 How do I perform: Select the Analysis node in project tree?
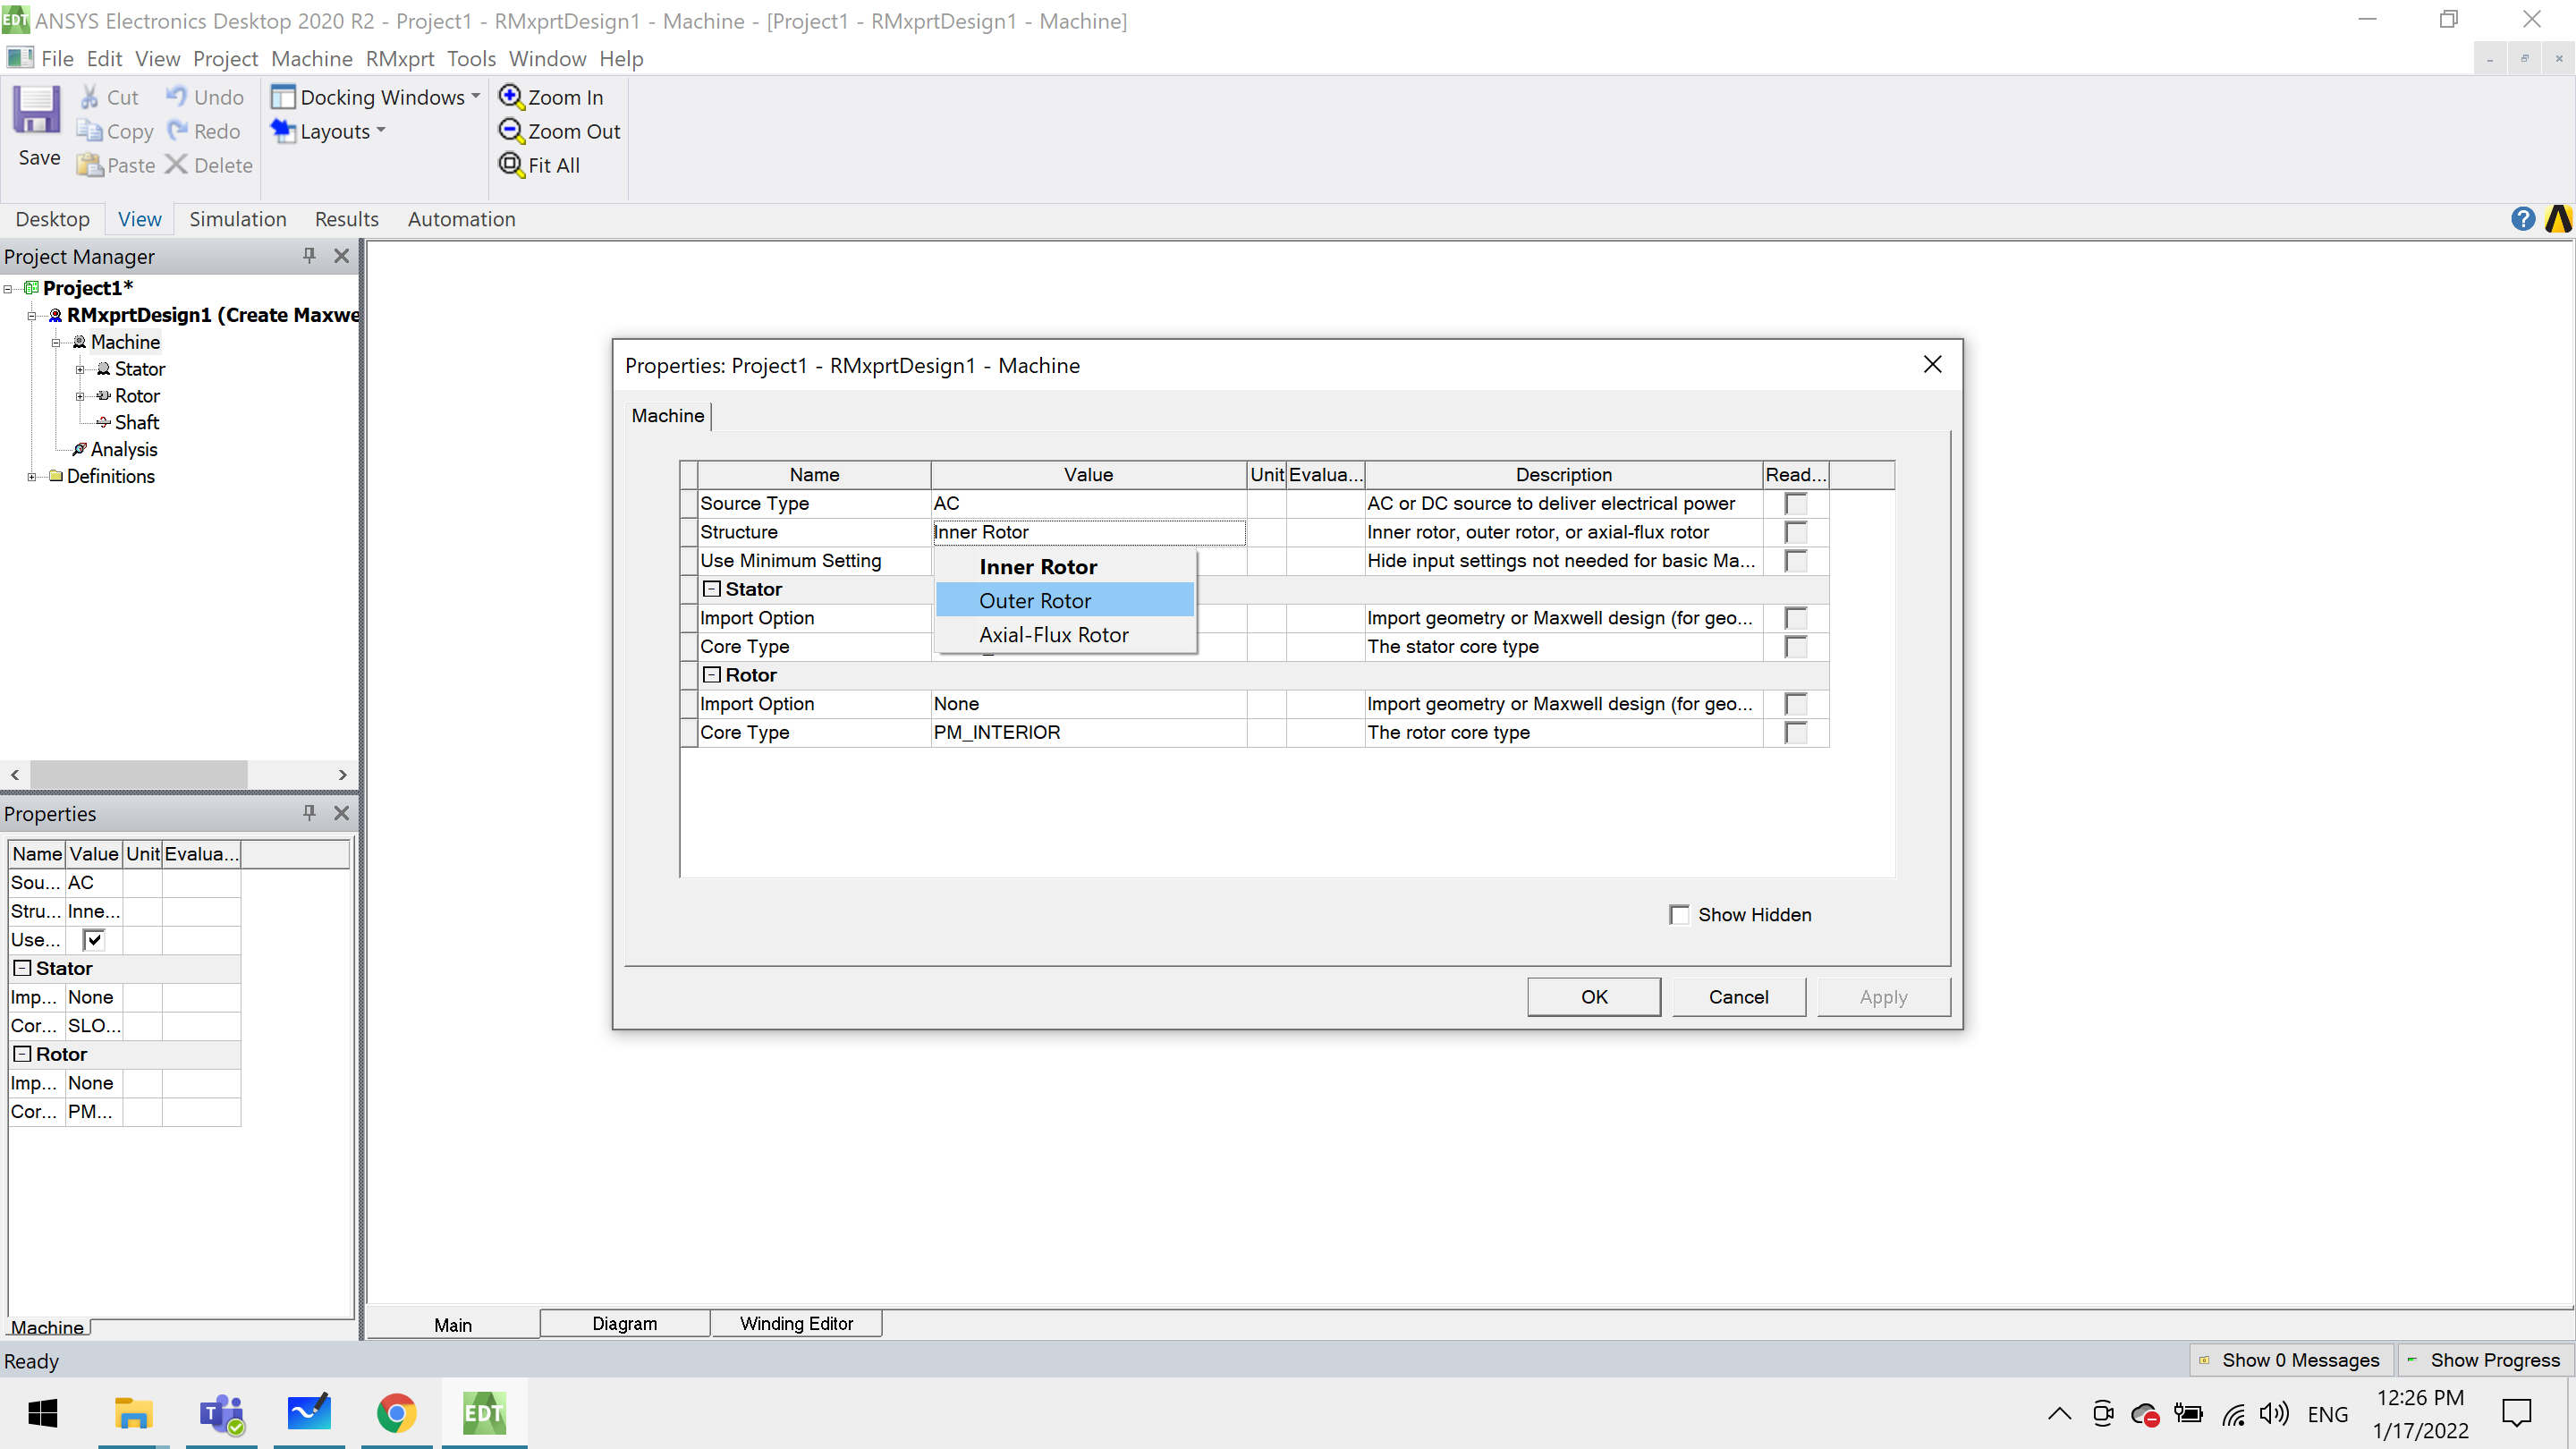124,450
